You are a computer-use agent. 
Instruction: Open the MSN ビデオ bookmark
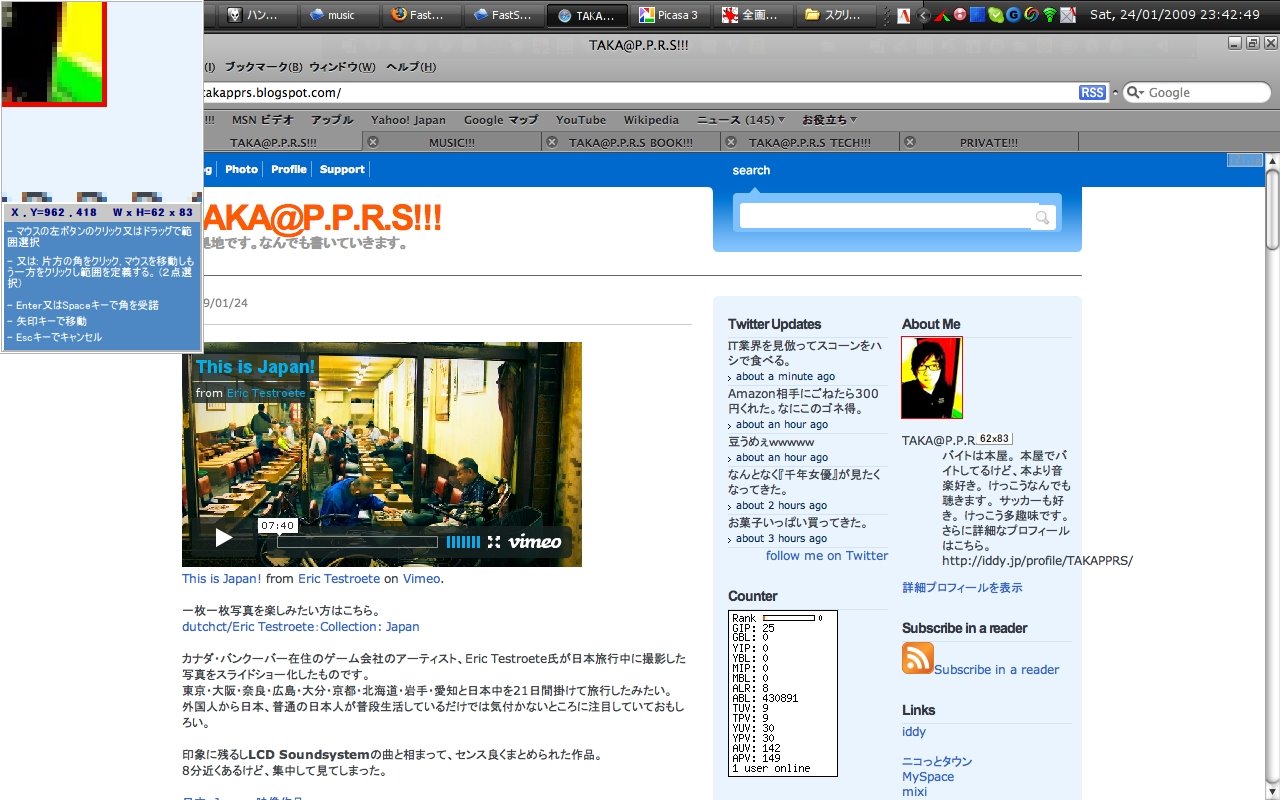click(263, 119)
